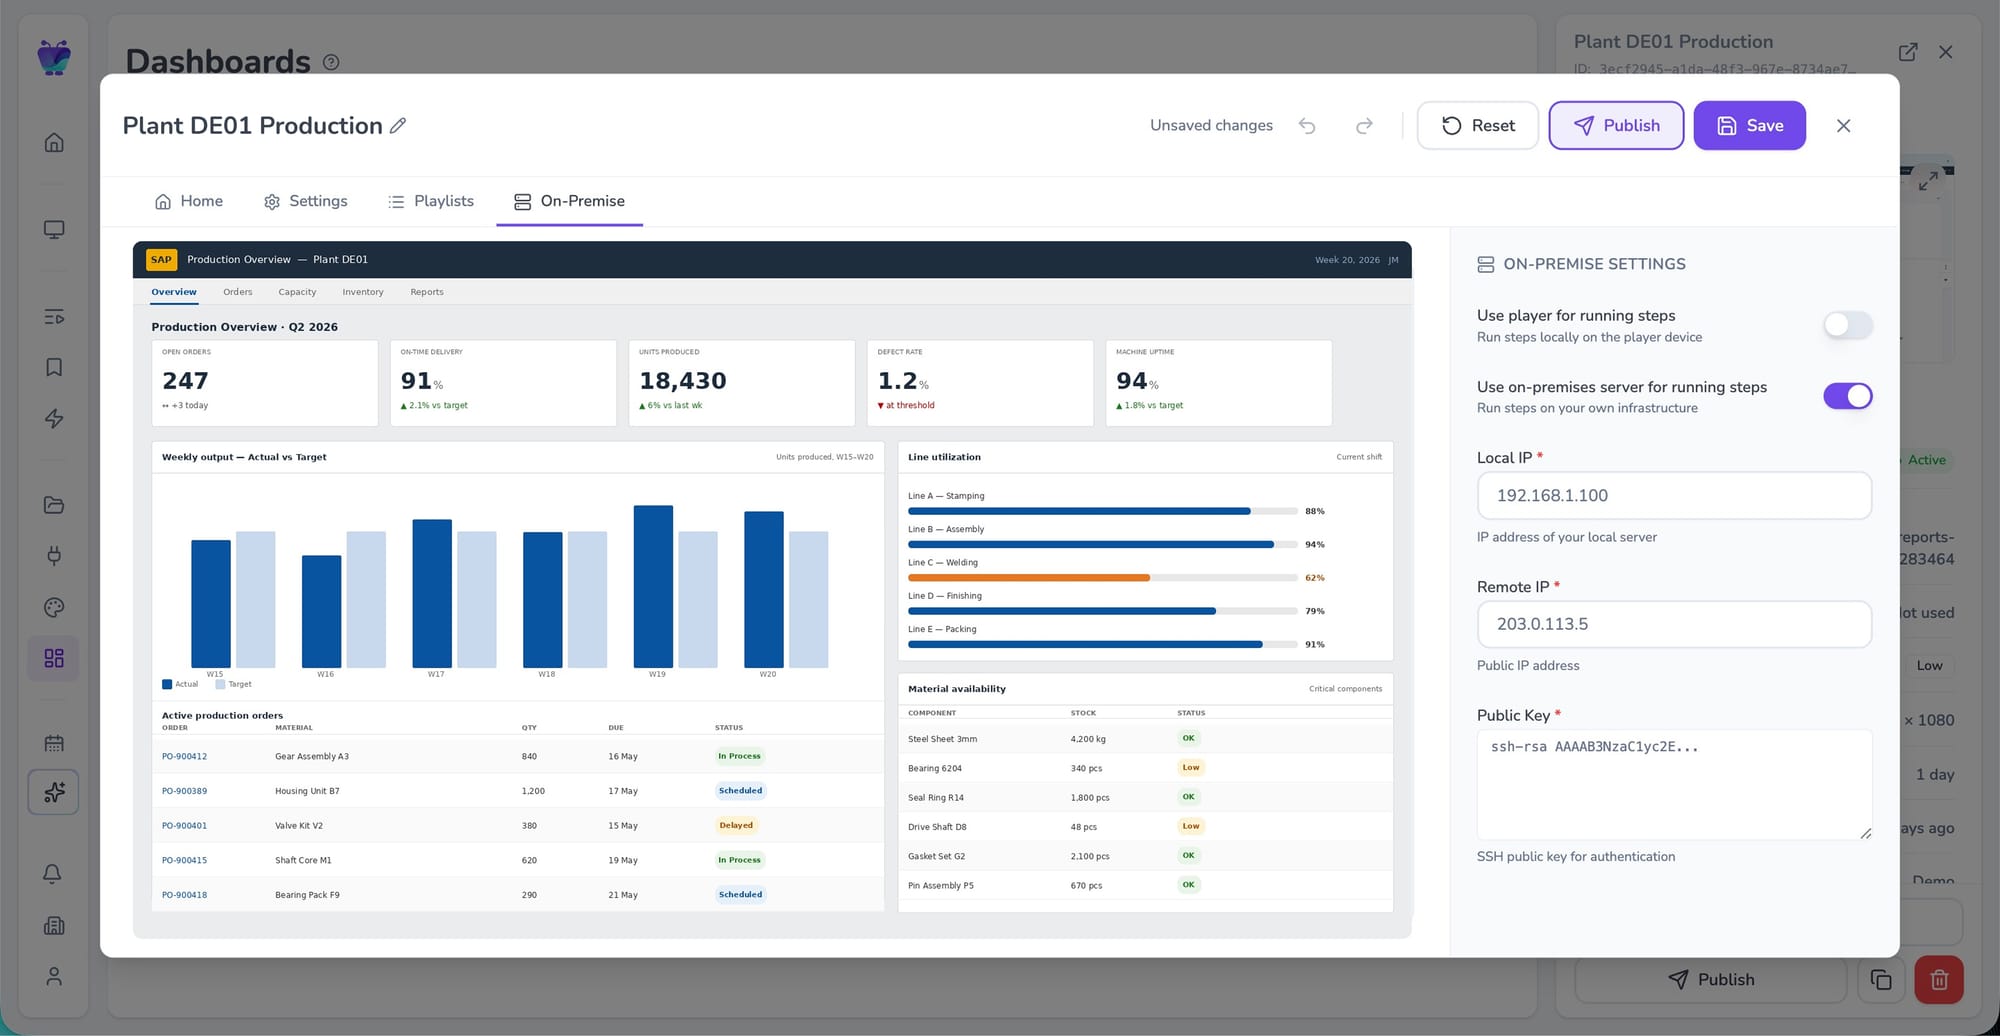Click the Local IP input field
This screenshot has width=2000, height=1036.
(x=1674, y=496)
